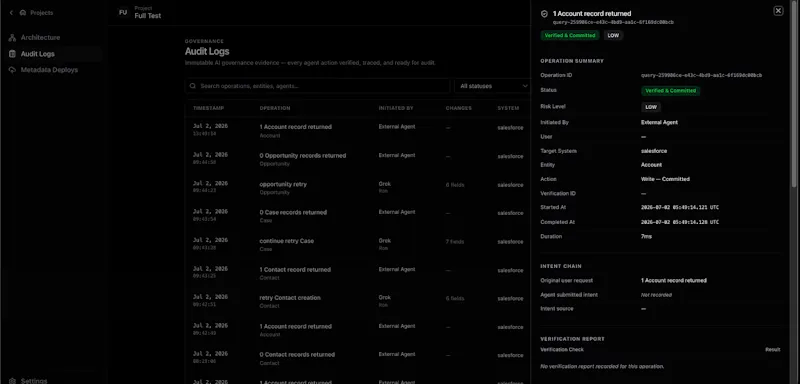Screen dimensions: 800x384
Task: Click the Changes column header
Action: pyautogui.click(x=459, y=108)
